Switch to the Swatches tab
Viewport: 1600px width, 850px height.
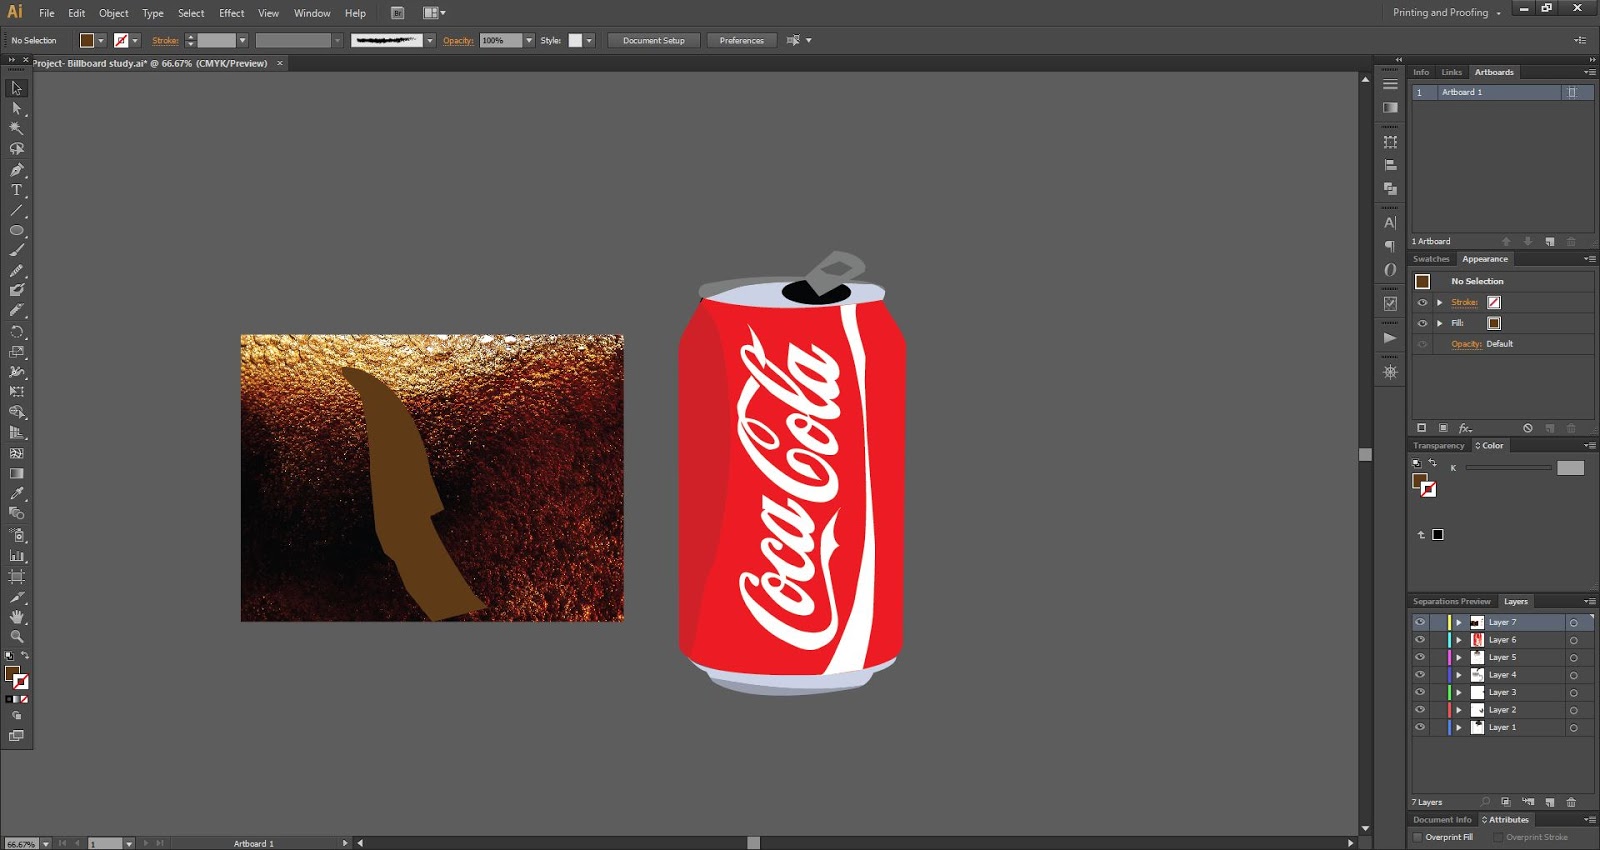(1431, 259)
